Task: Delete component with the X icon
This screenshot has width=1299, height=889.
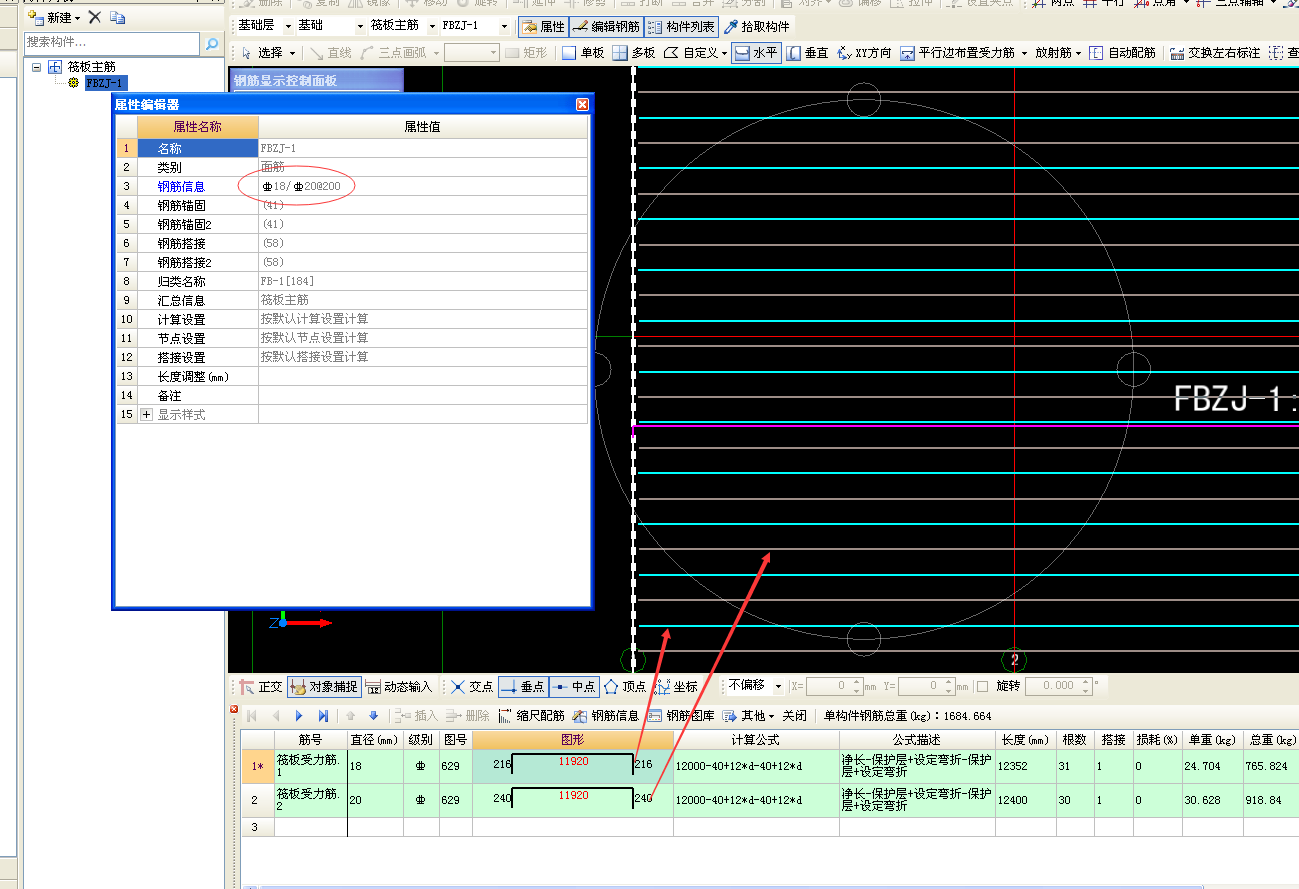Action: tap(95, 17)
